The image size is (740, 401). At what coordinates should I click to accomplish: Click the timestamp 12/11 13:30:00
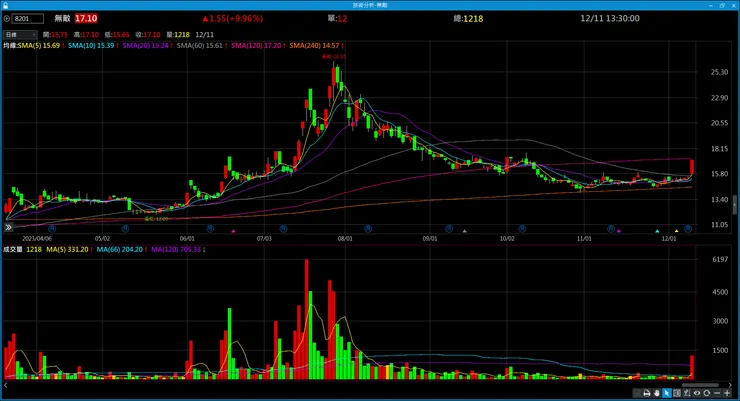(x=610, y=18)
